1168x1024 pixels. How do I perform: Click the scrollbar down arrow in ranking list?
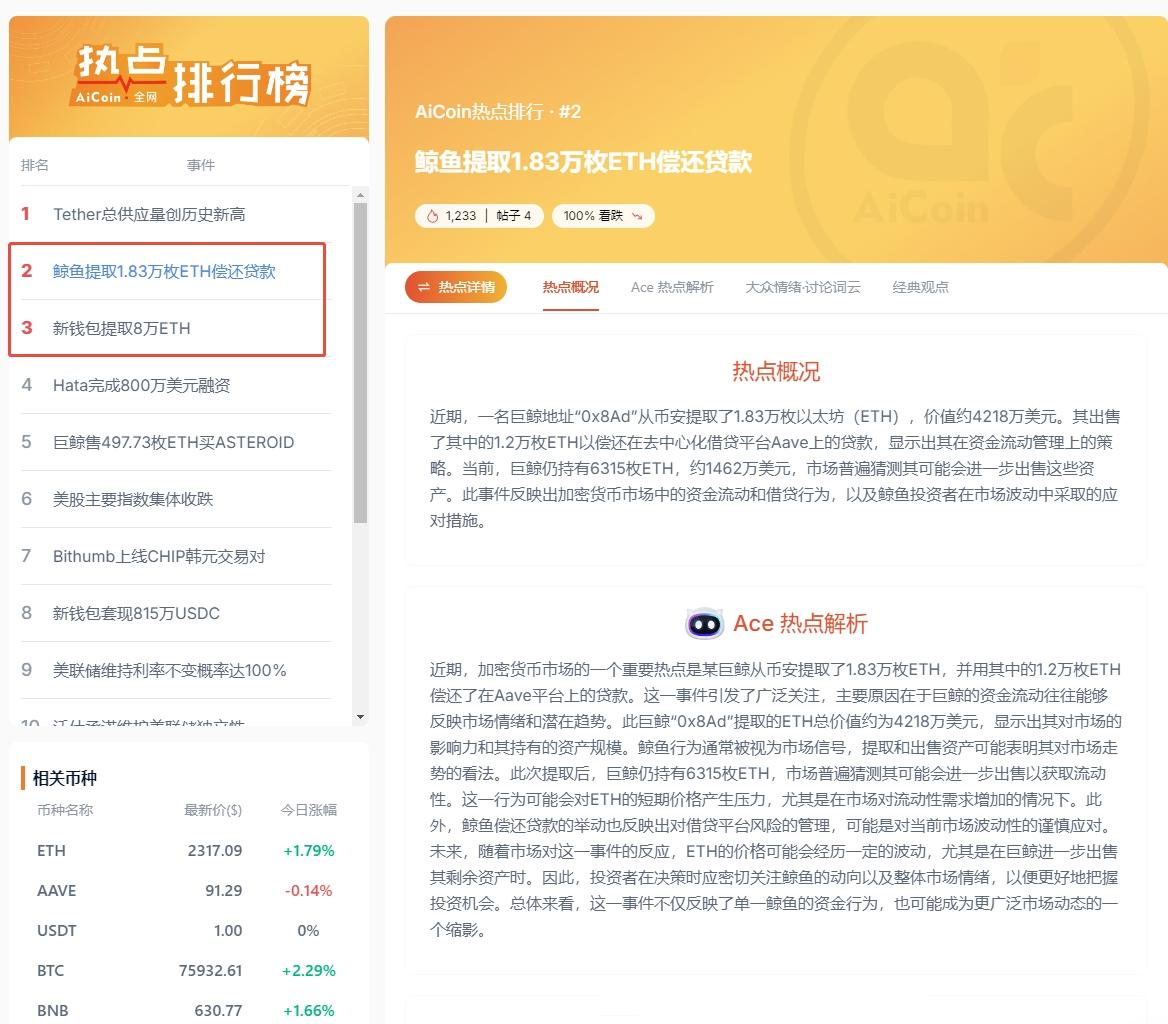pyautogui.click(x=361, y=717)
